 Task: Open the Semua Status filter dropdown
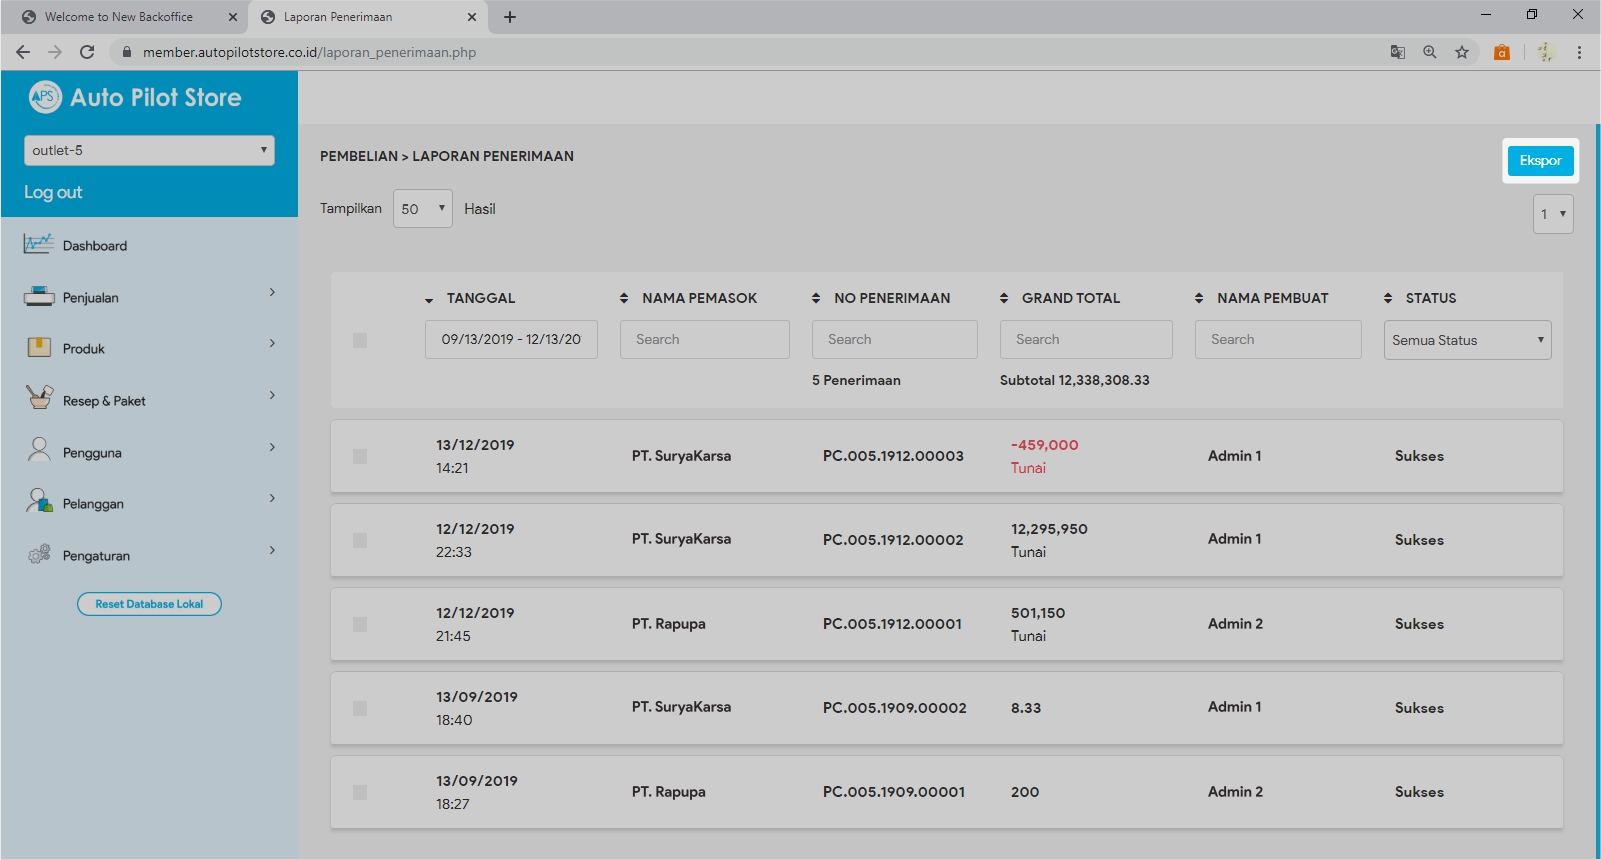tap(1467, 340)
